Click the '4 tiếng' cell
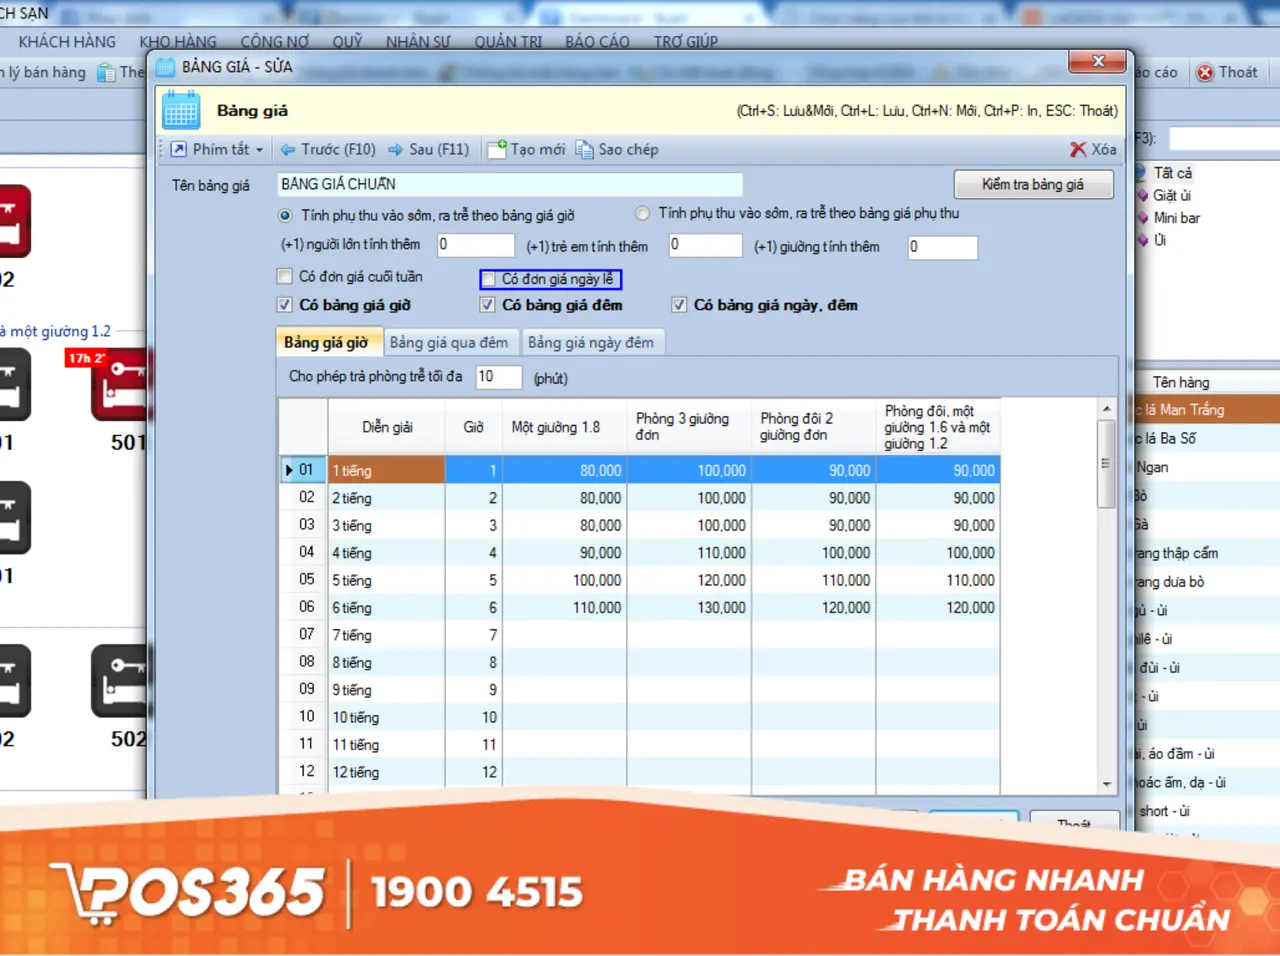 [x=387, y=552]
